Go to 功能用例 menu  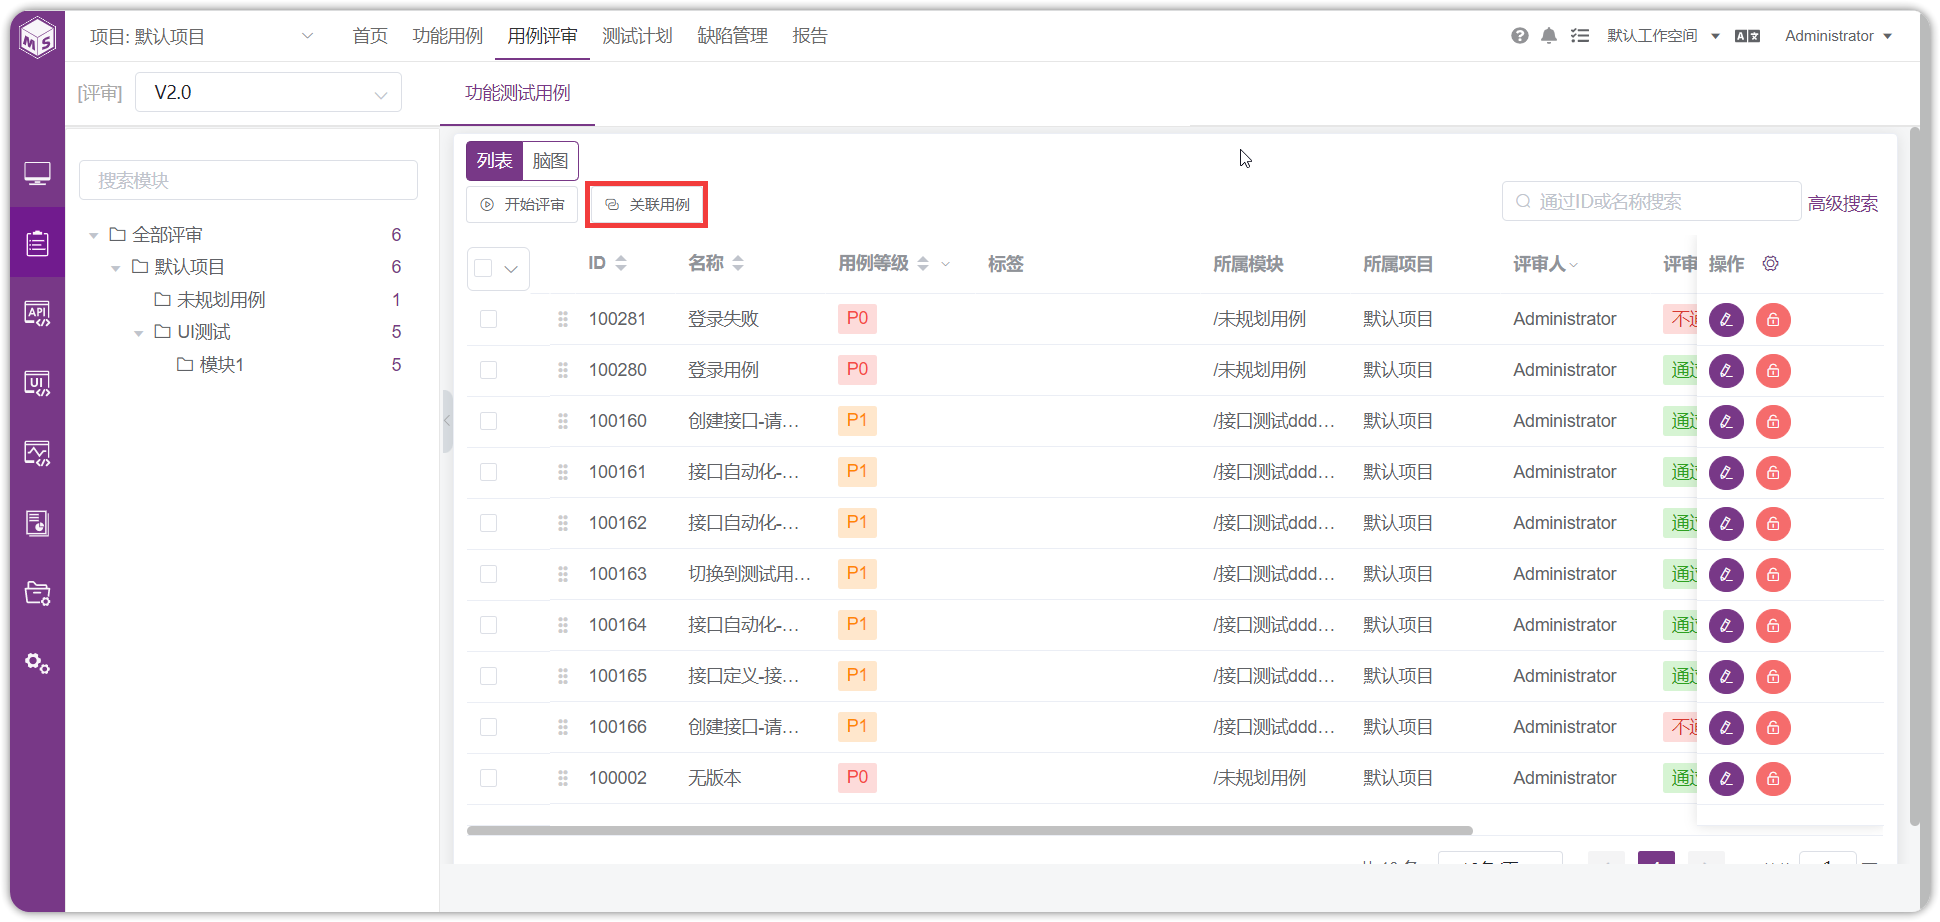[x=447, y=36]
